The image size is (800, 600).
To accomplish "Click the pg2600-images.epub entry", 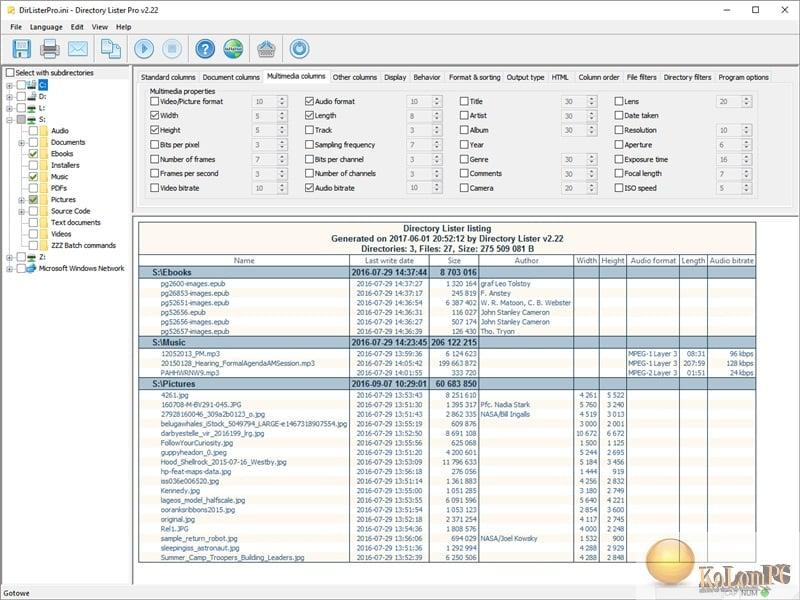I will 192,284.
